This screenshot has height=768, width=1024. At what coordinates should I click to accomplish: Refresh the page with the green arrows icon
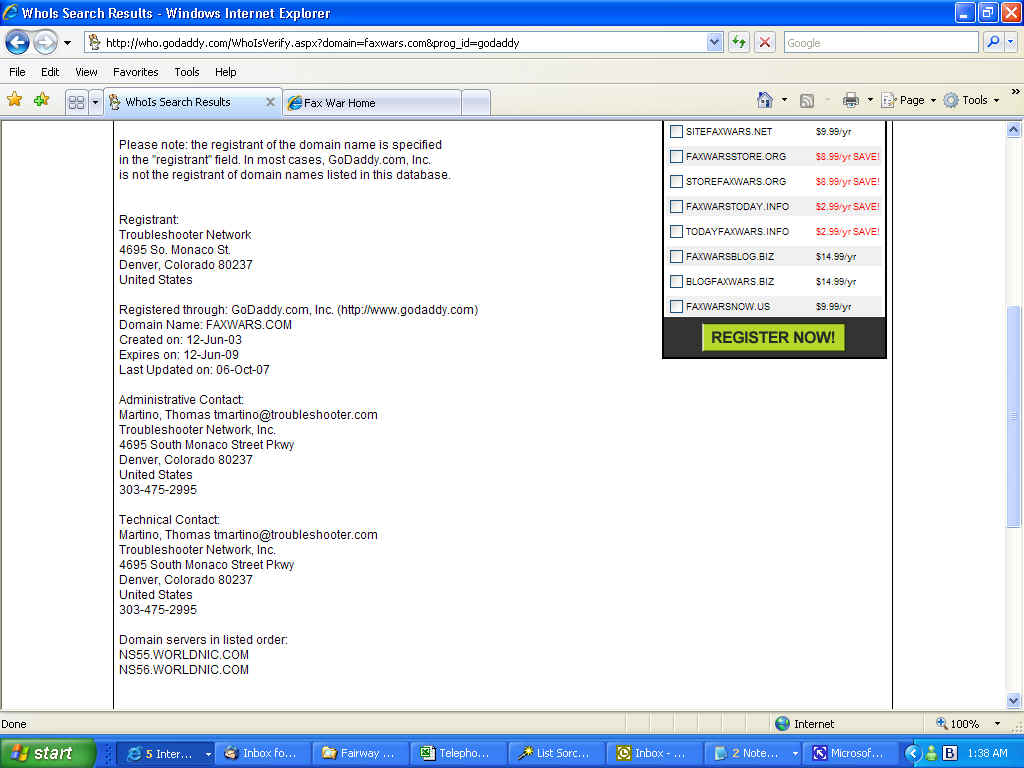(x=739, y=43)
